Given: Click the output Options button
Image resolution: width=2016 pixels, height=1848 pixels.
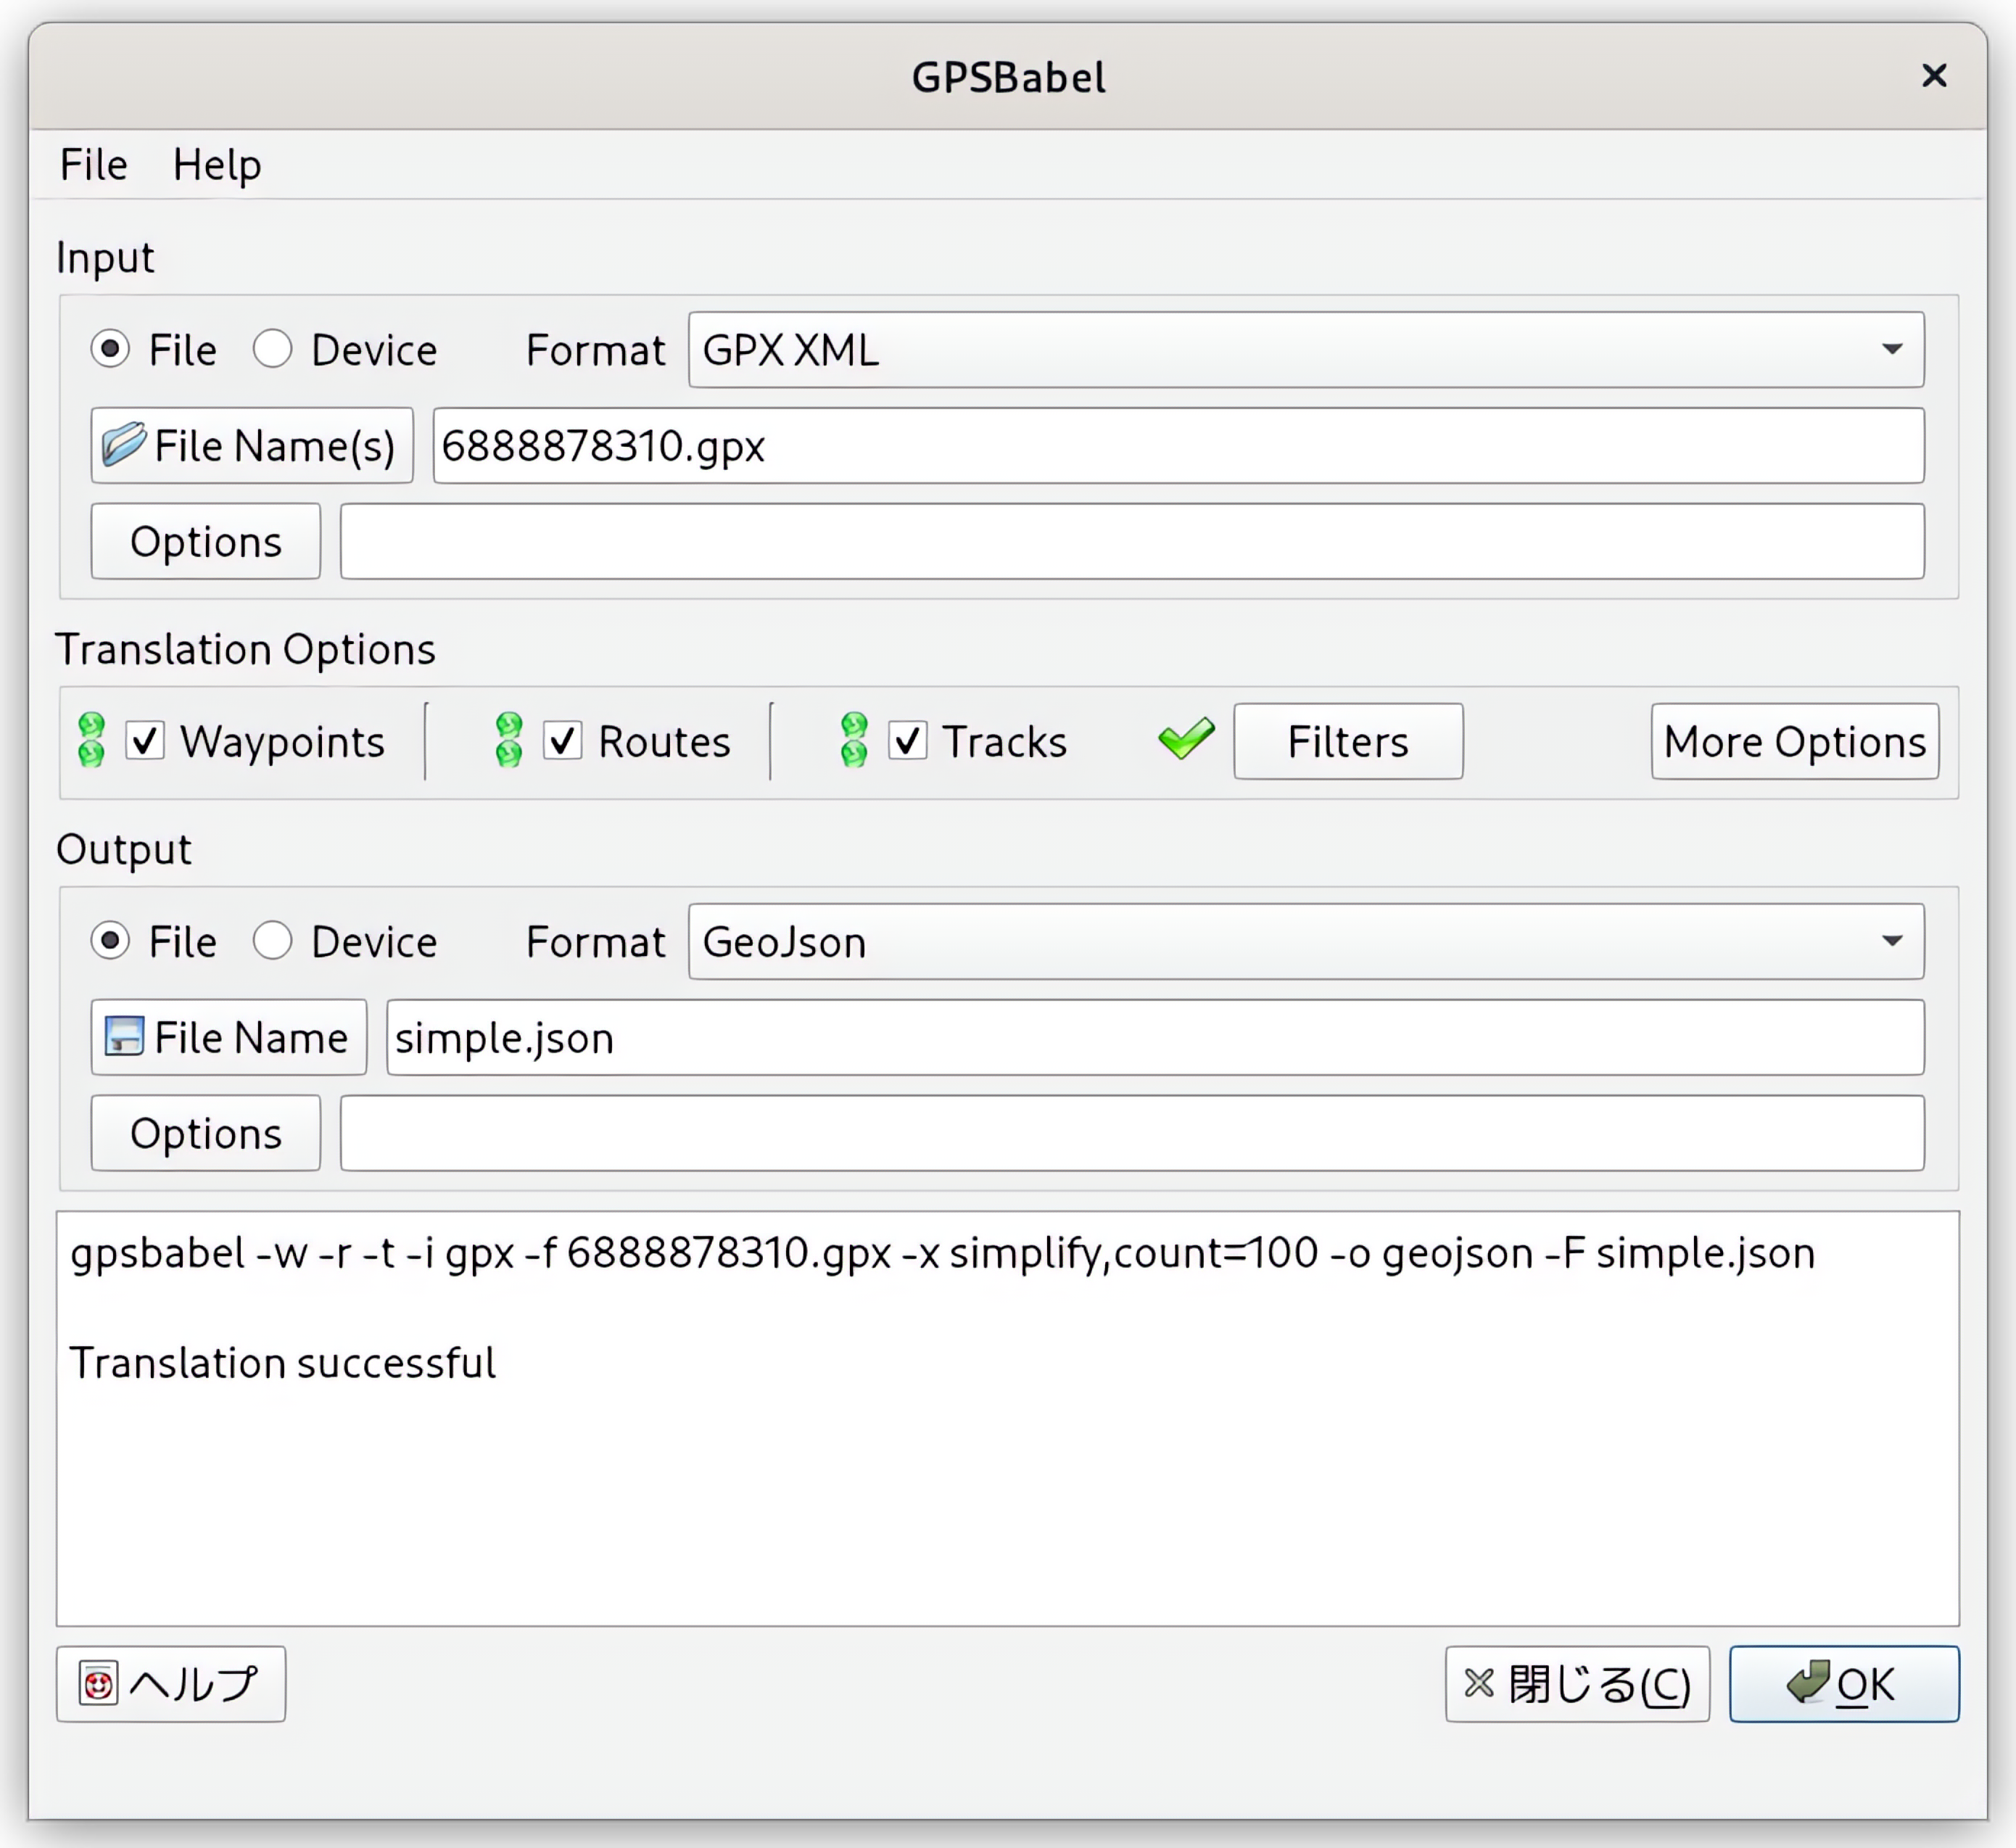Looking at the screenshot, I should tap(206, 1133).
